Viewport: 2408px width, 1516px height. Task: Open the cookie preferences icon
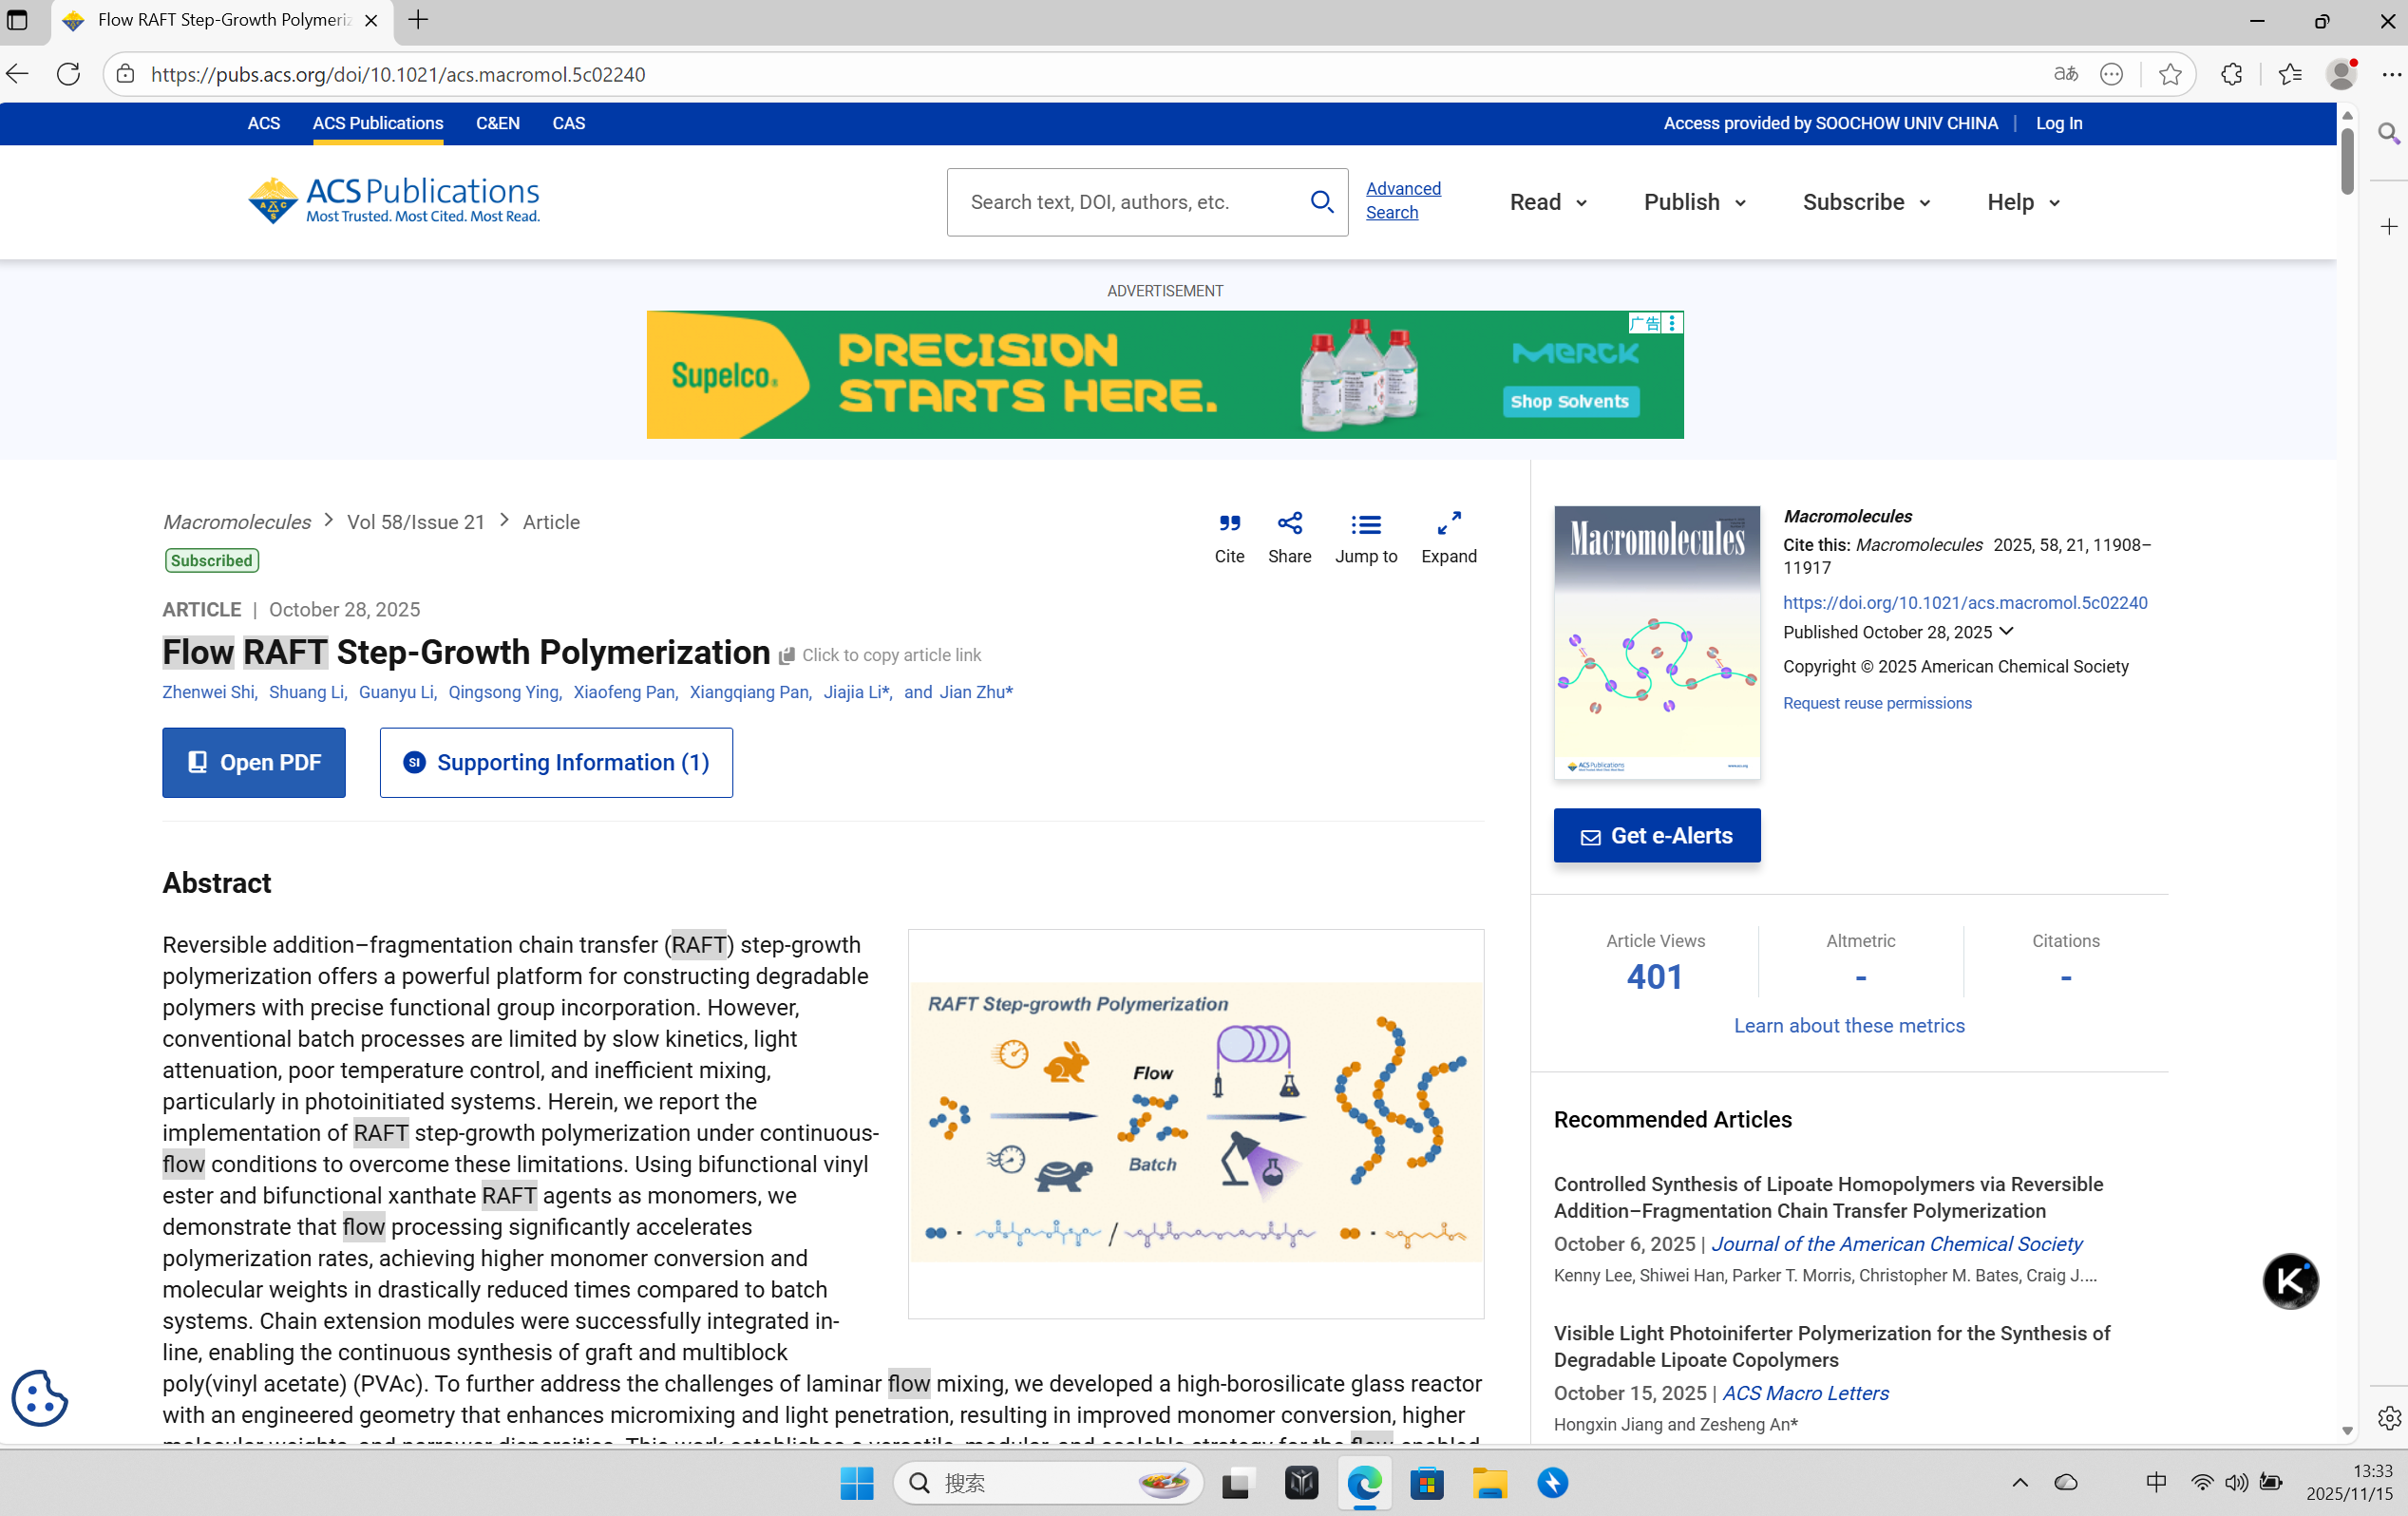(x=40, y=1397)
